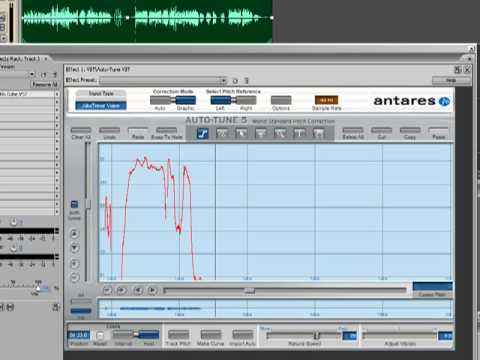Viewport: 480px width, 360px height.
Task: Click the Retune Speed slider handle
Action: [316, 335]
